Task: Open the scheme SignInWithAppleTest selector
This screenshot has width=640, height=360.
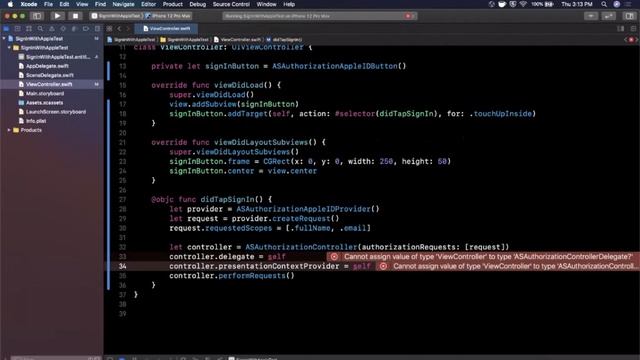Action: 116,16
